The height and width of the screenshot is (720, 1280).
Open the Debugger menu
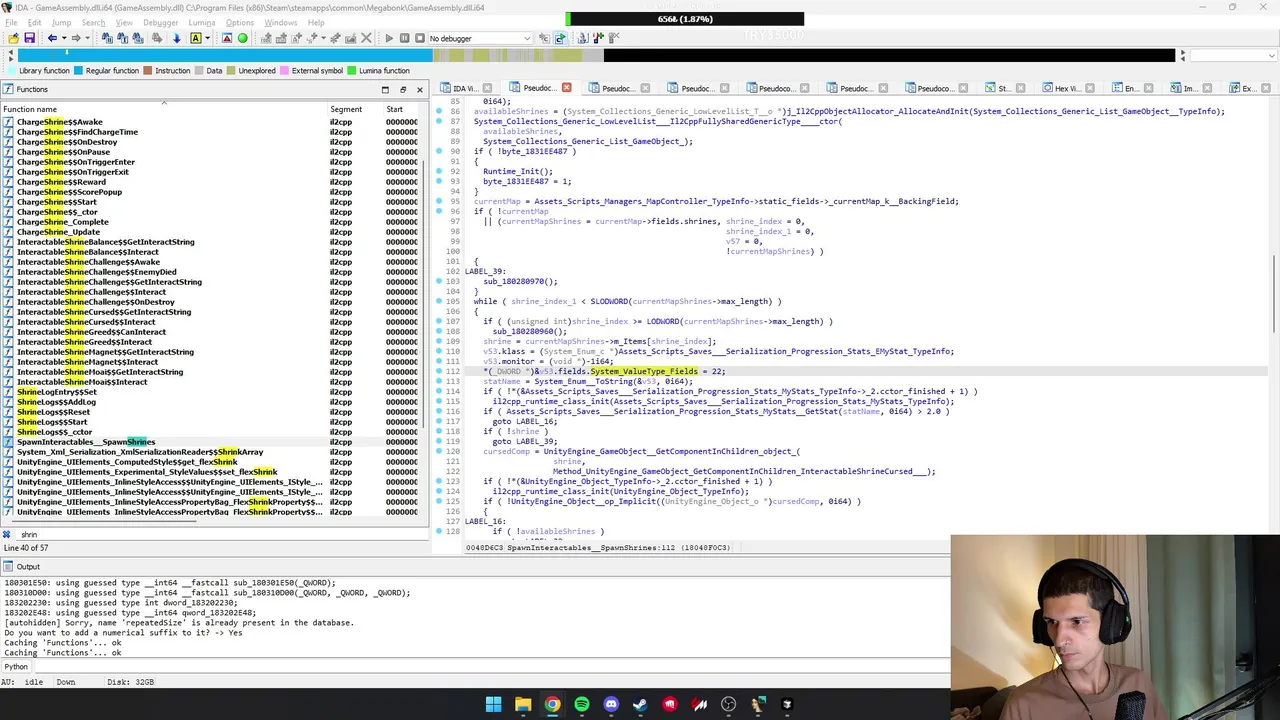[x=160, y=22]
